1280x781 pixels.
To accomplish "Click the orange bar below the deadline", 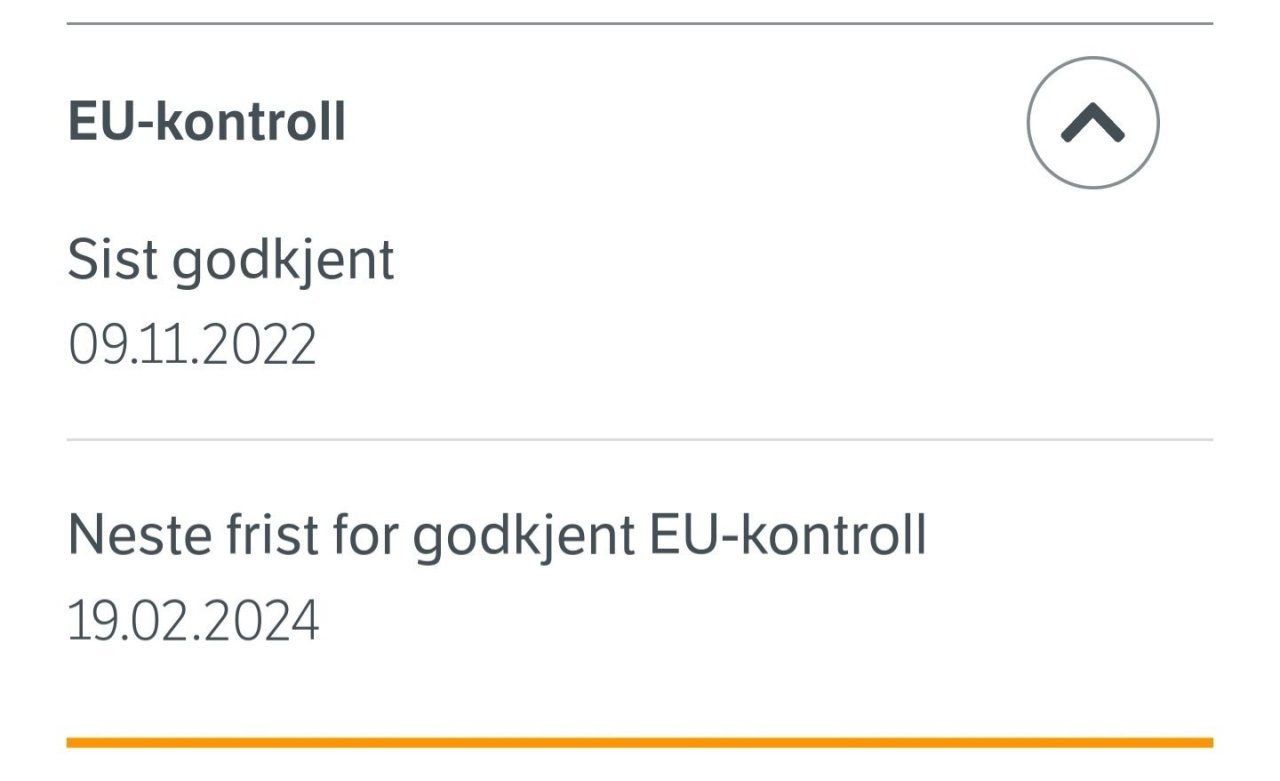I will click(640, 743).
